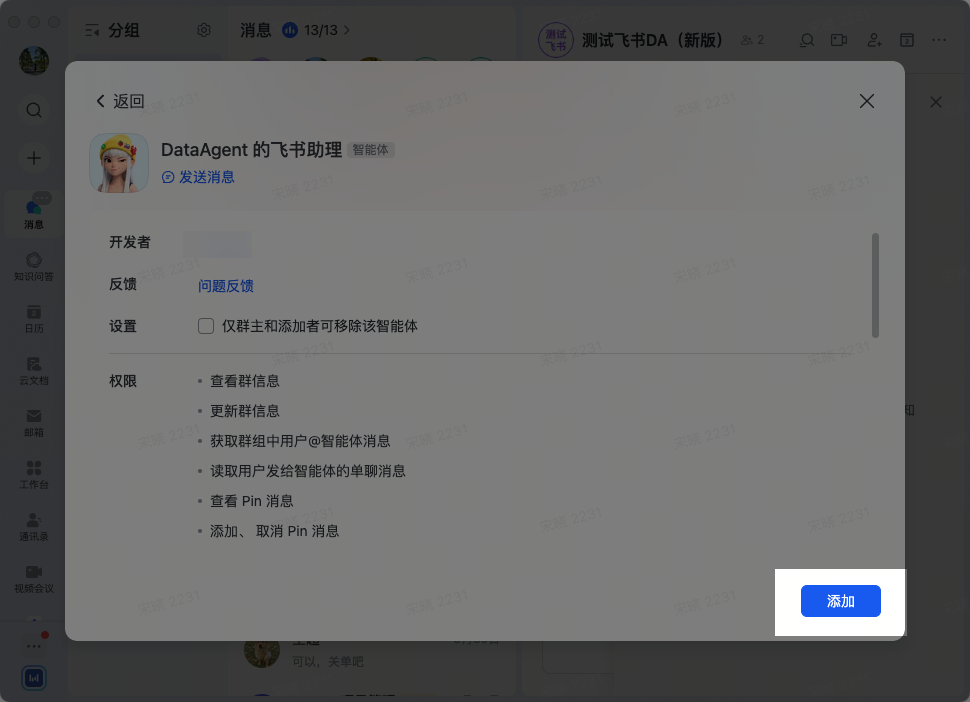Open the 工作台 workbench icon

[34, 475]
